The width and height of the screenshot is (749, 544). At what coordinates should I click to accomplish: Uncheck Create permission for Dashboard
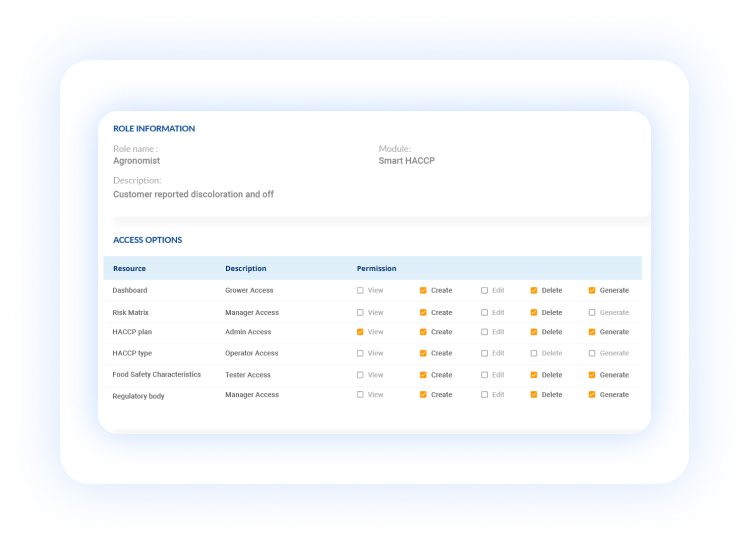pos(423,290)
